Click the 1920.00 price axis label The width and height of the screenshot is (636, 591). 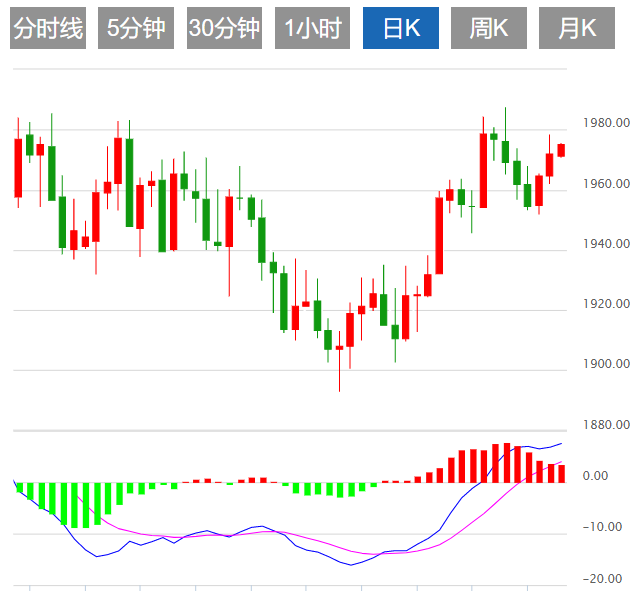606,304
